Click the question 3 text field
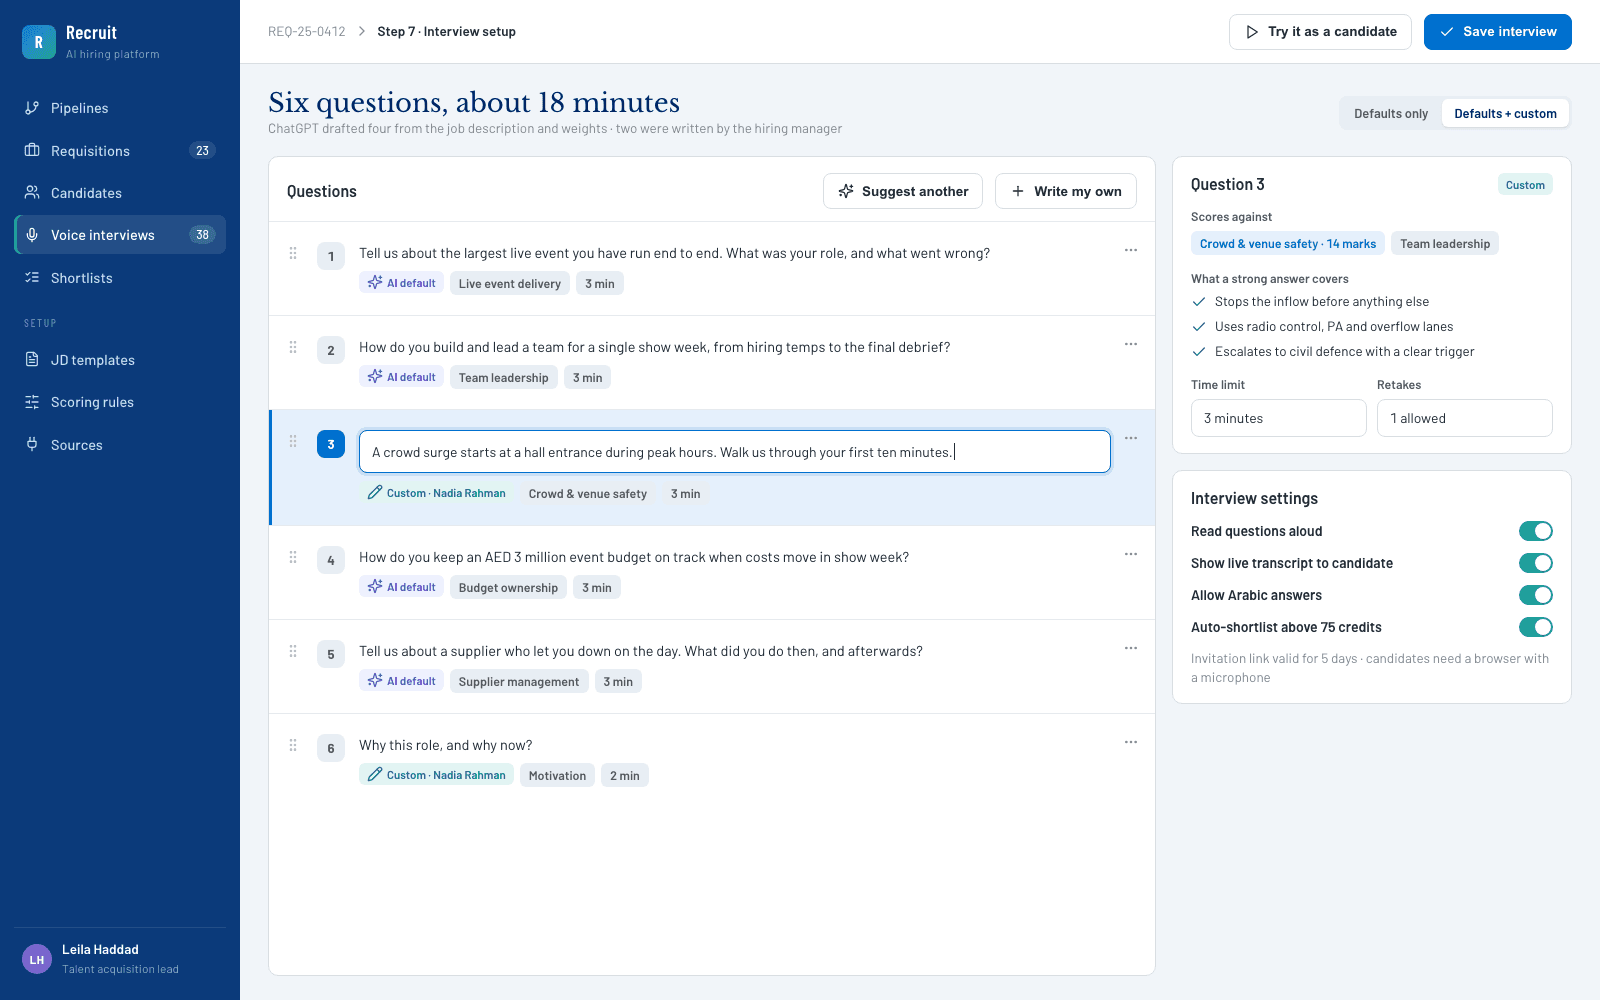1600x1000 pixels. (x=735, y=452)
